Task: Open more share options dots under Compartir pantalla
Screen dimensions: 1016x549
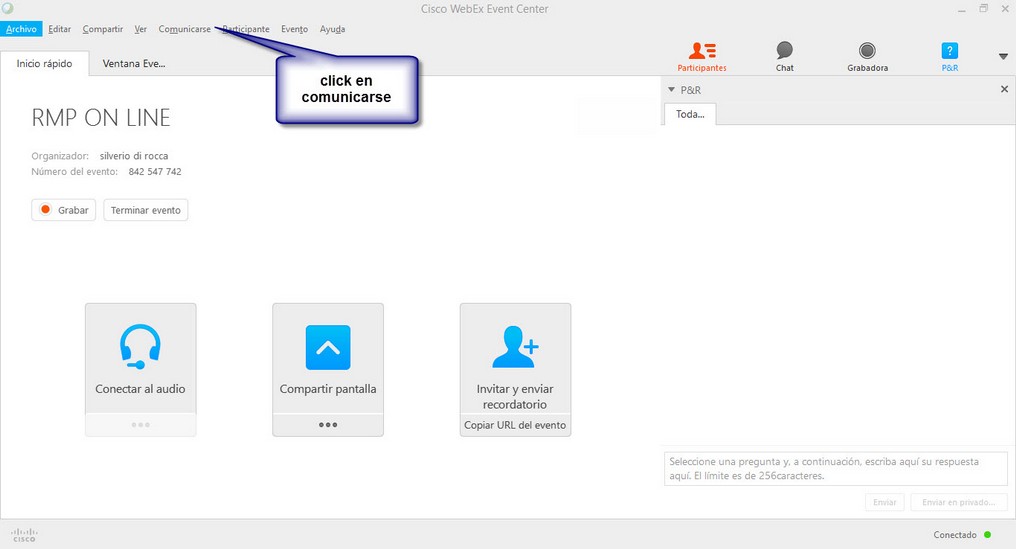Action: (x=328, y=425)
